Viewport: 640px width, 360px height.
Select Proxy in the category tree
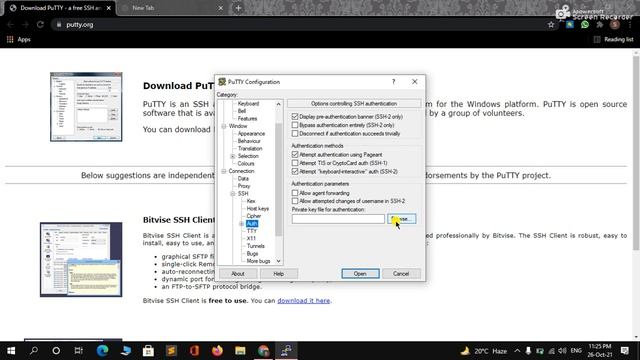click(x=244, y=186)
